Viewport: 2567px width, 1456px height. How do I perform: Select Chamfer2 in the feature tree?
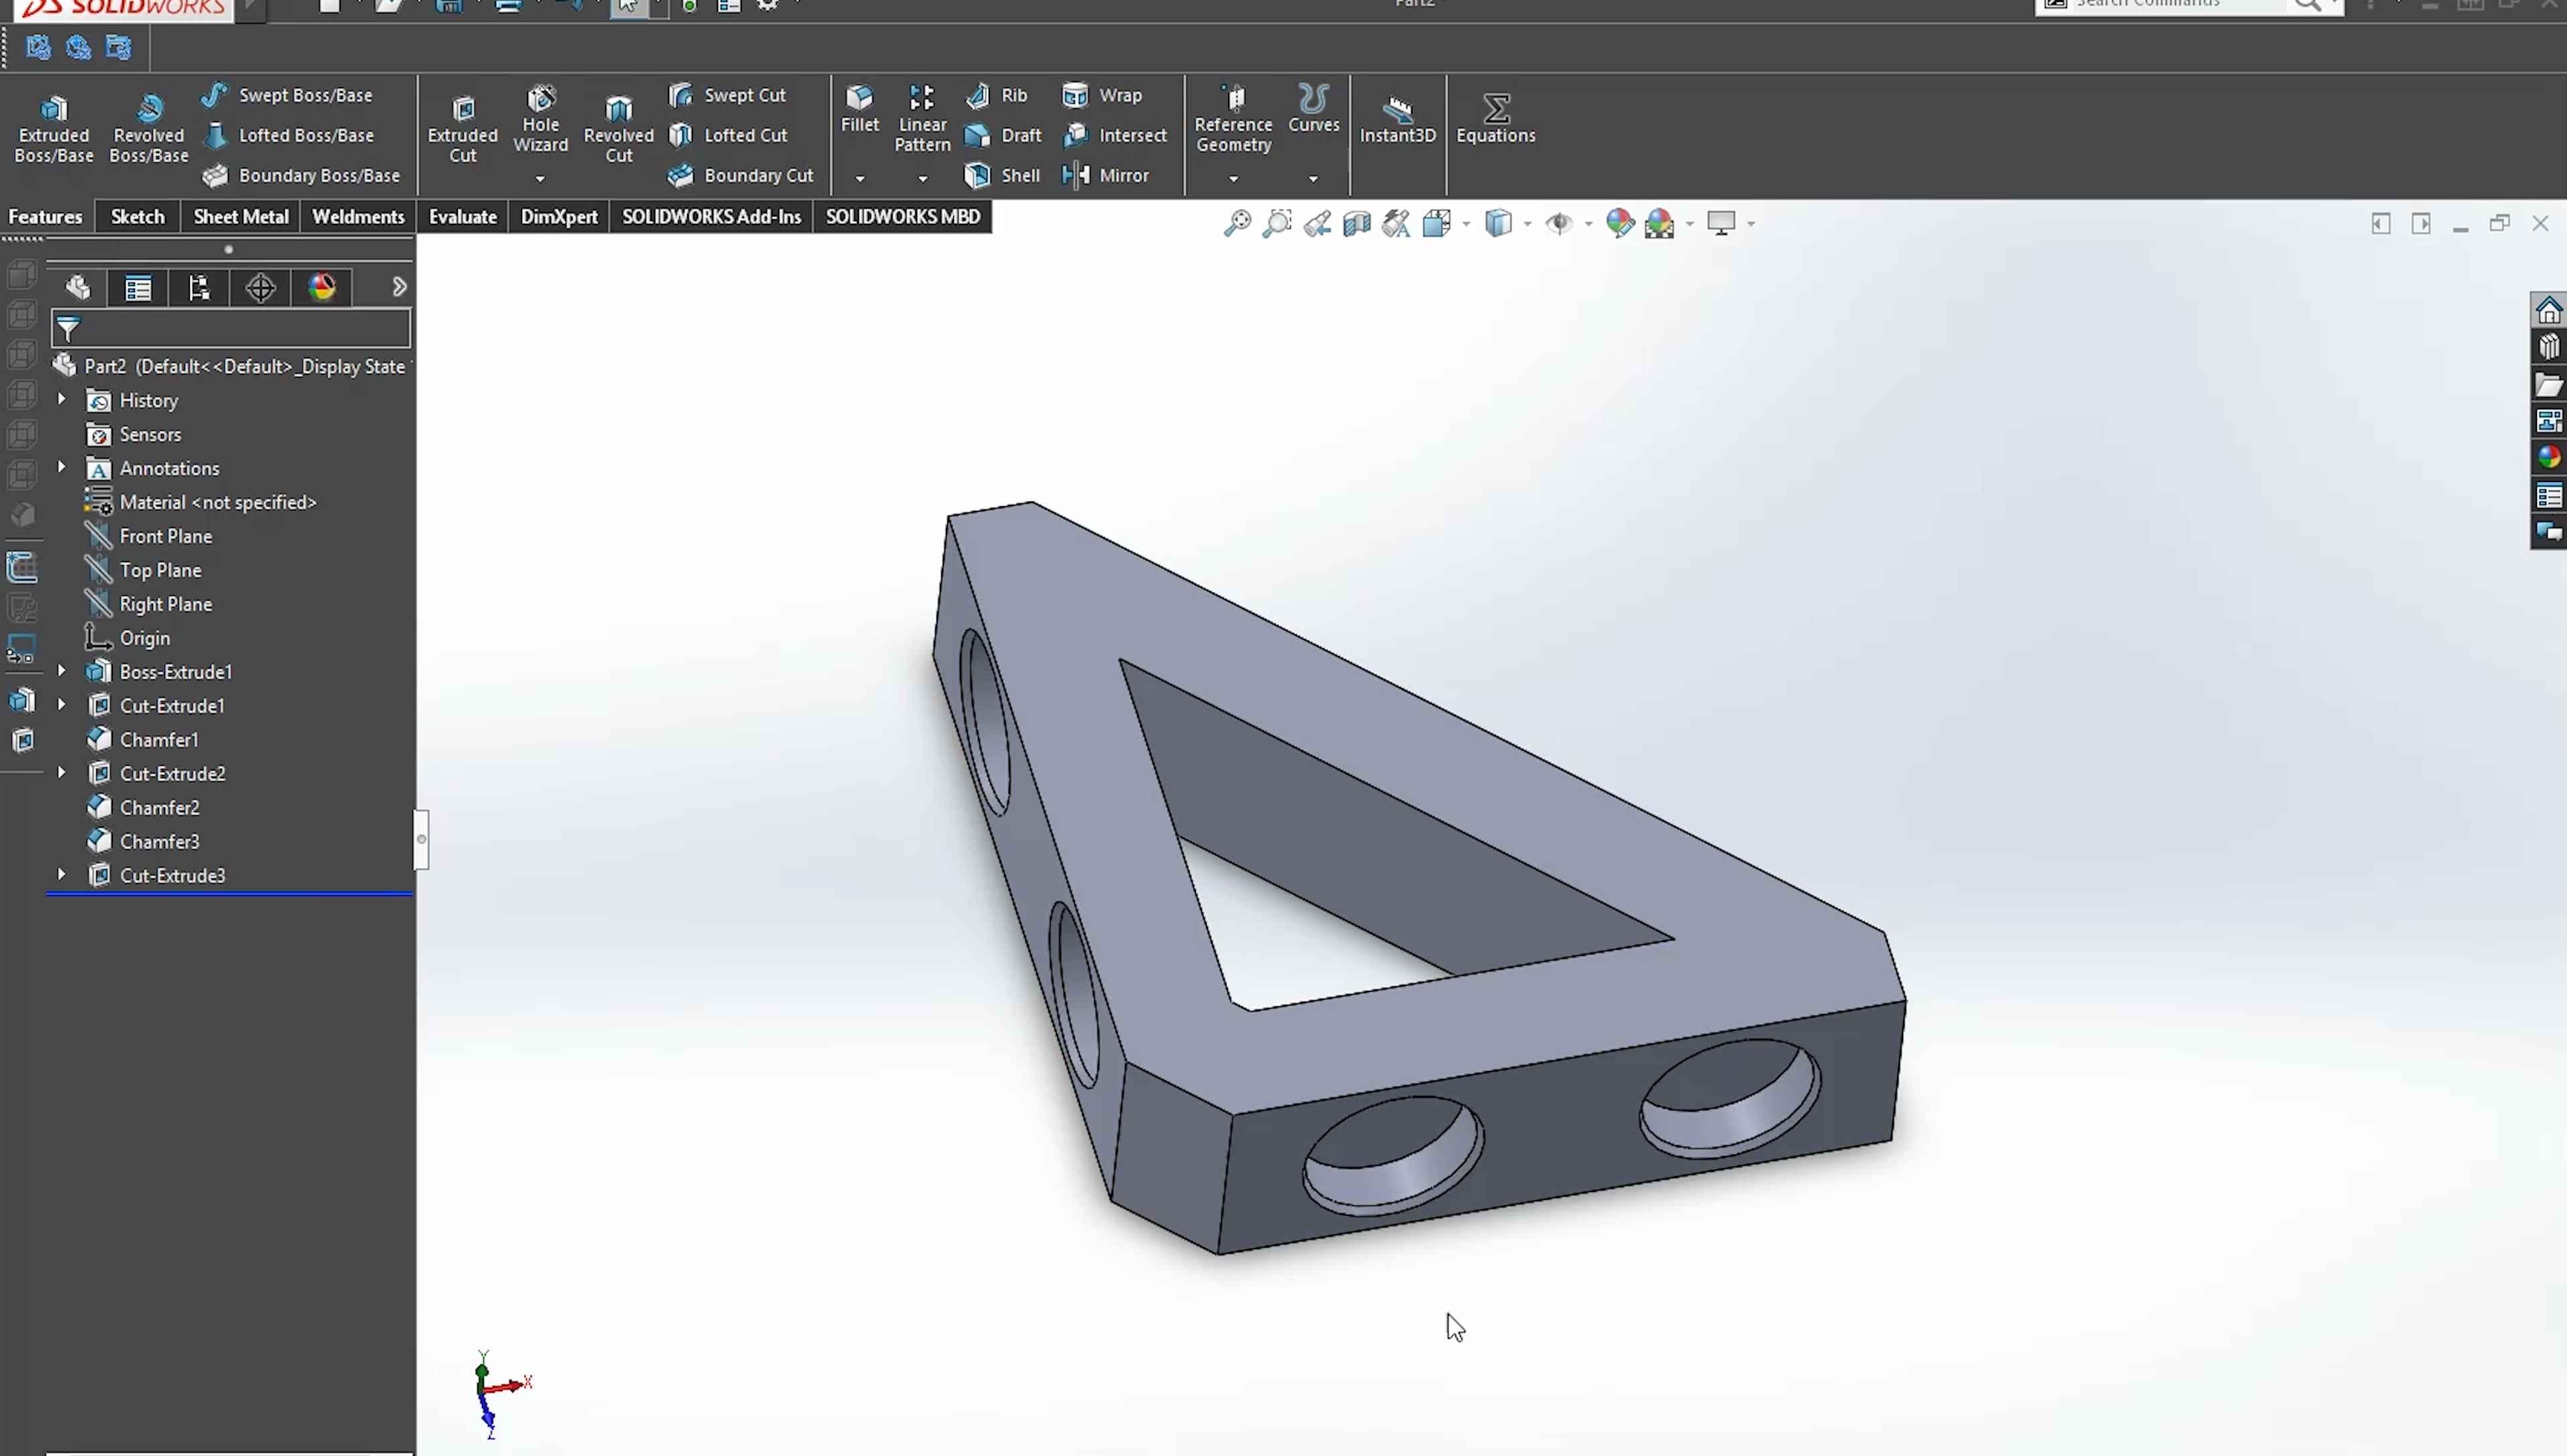(x=159, y=807)
